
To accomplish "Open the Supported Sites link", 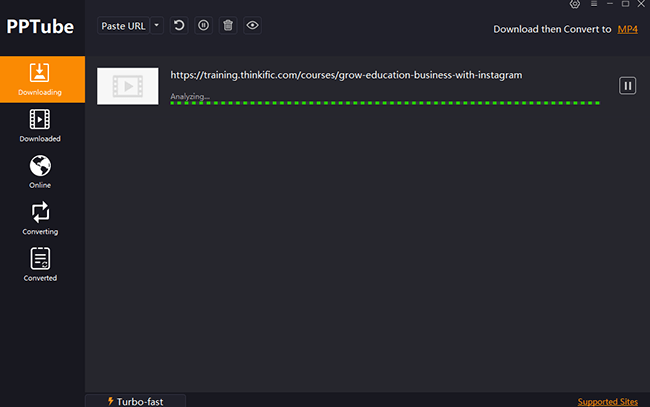I will point(608,402).
